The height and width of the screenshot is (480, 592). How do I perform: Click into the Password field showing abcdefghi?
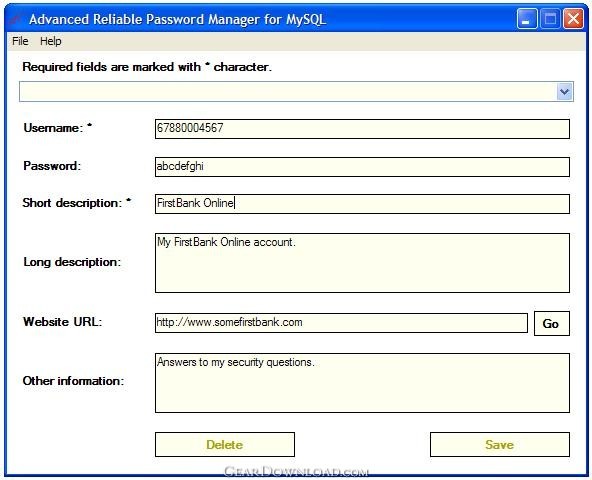click(x=362, y=167)
